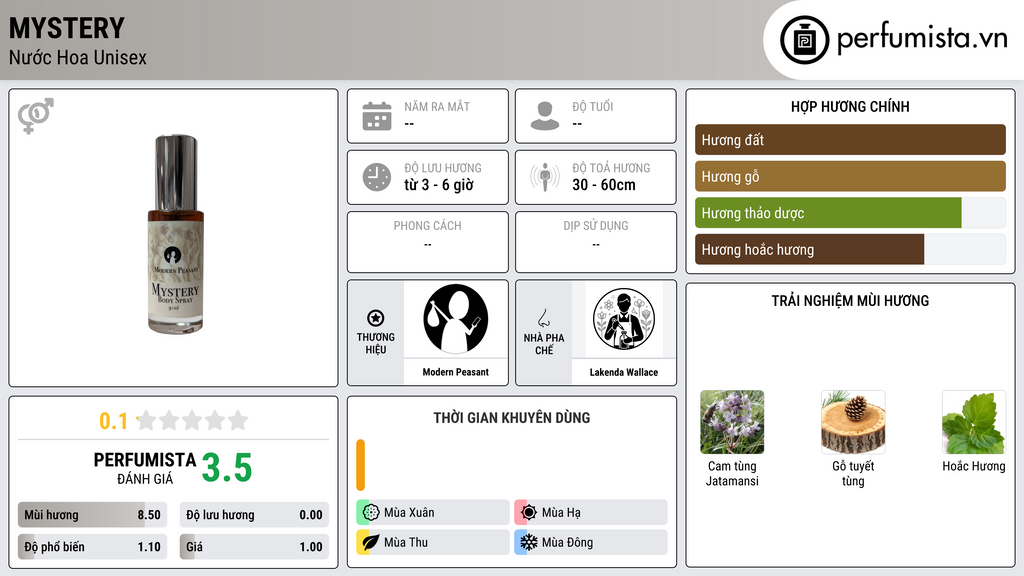Click the Hương gỗ accord bar
This screenshot has width=1024, height=576.
(850, 176)
